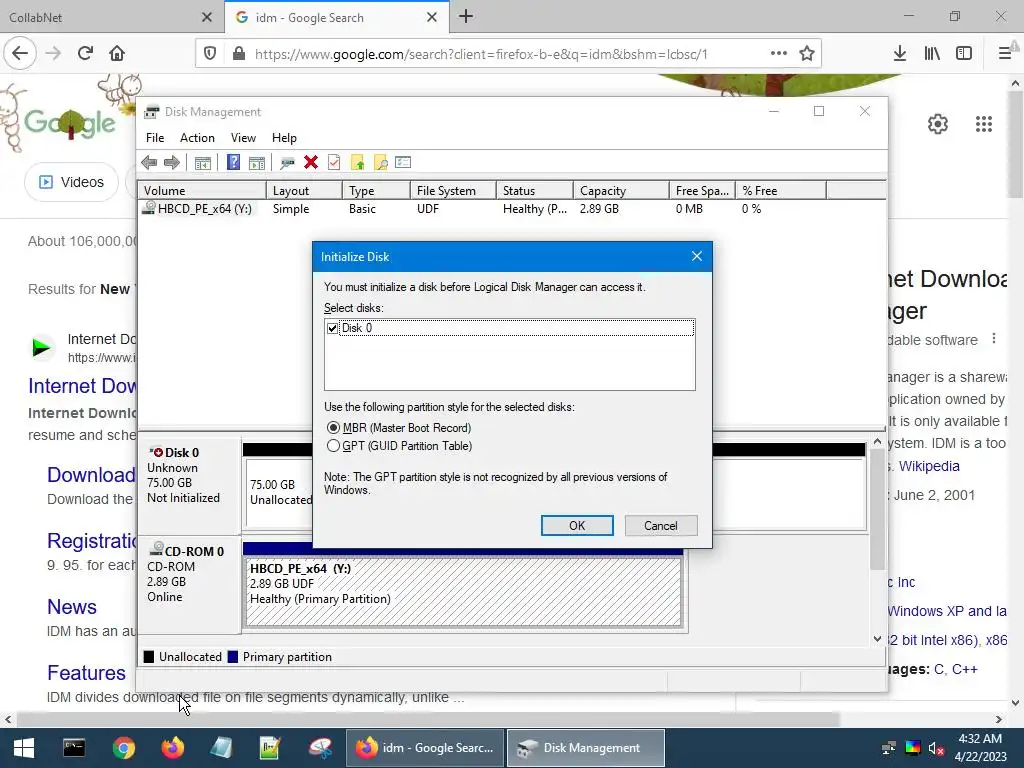The image size is (1024, 768).
Task: Go to Firefox home page icon
Action: pos(117,53)
